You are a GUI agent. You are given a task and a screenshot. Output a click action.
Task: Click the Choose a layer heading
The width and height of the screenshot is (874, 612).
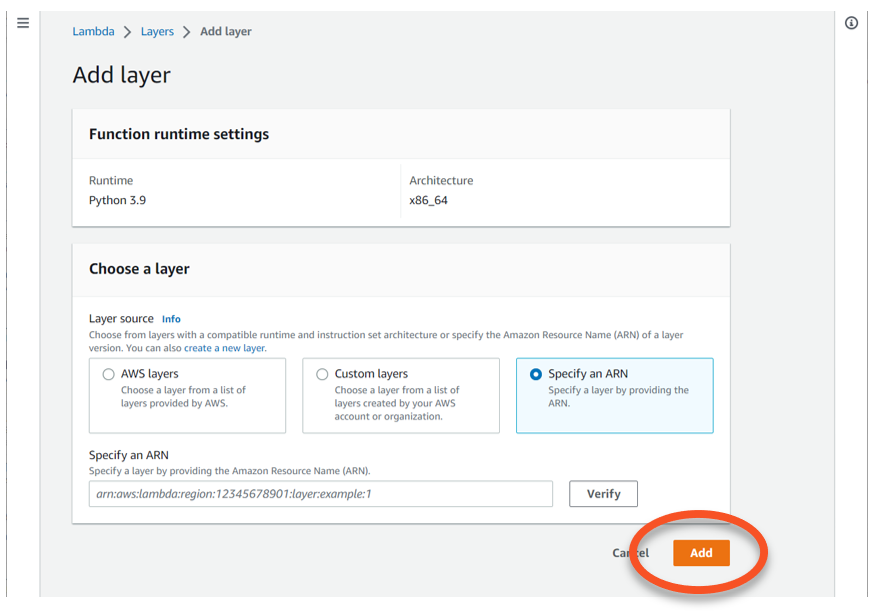139,269
